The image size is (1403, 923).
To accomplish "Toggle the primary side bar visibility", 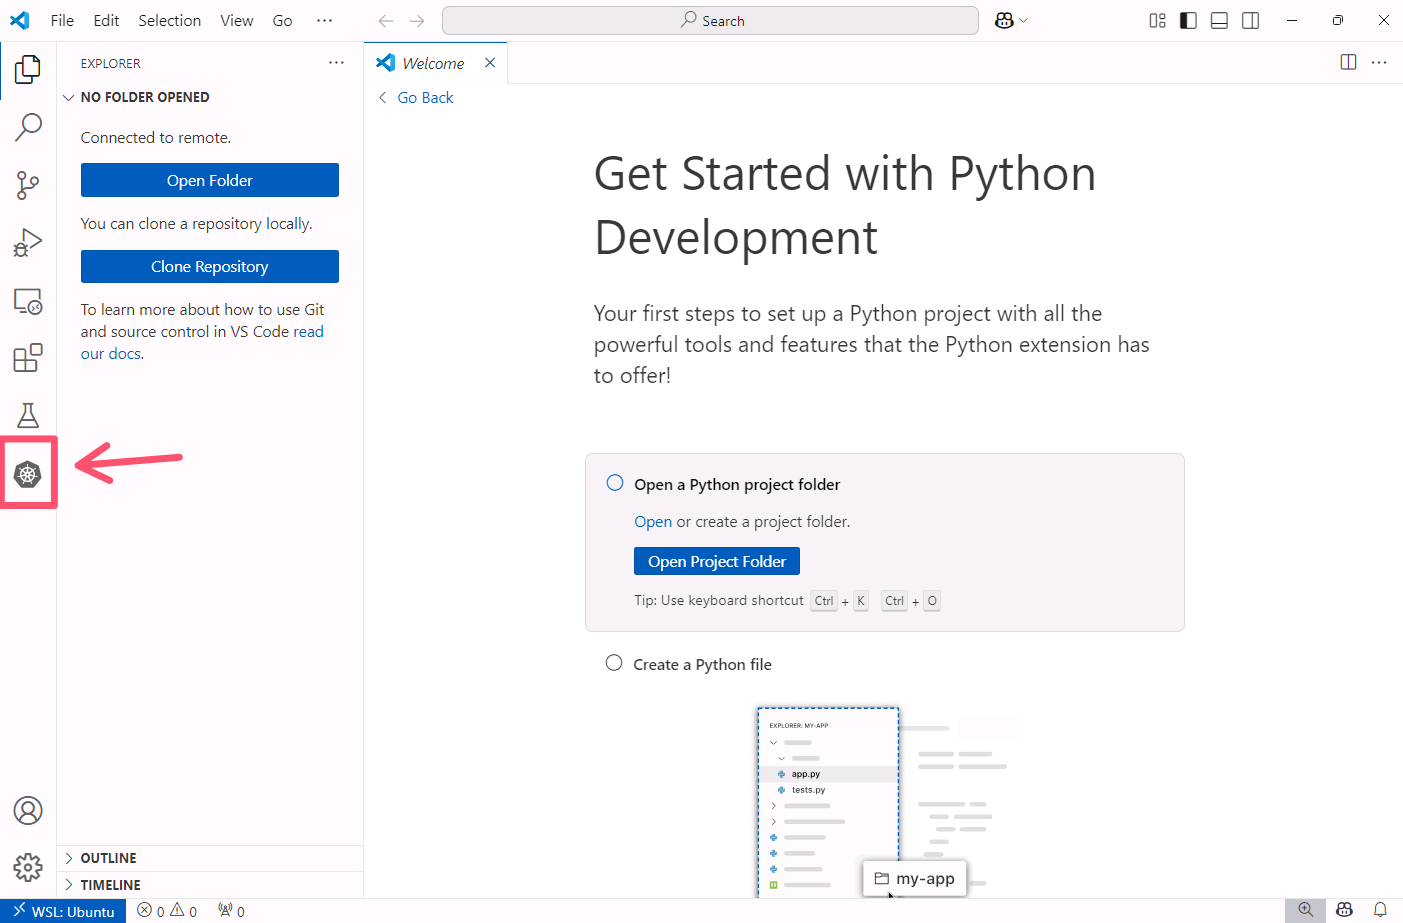I will tap(1188, 21).
